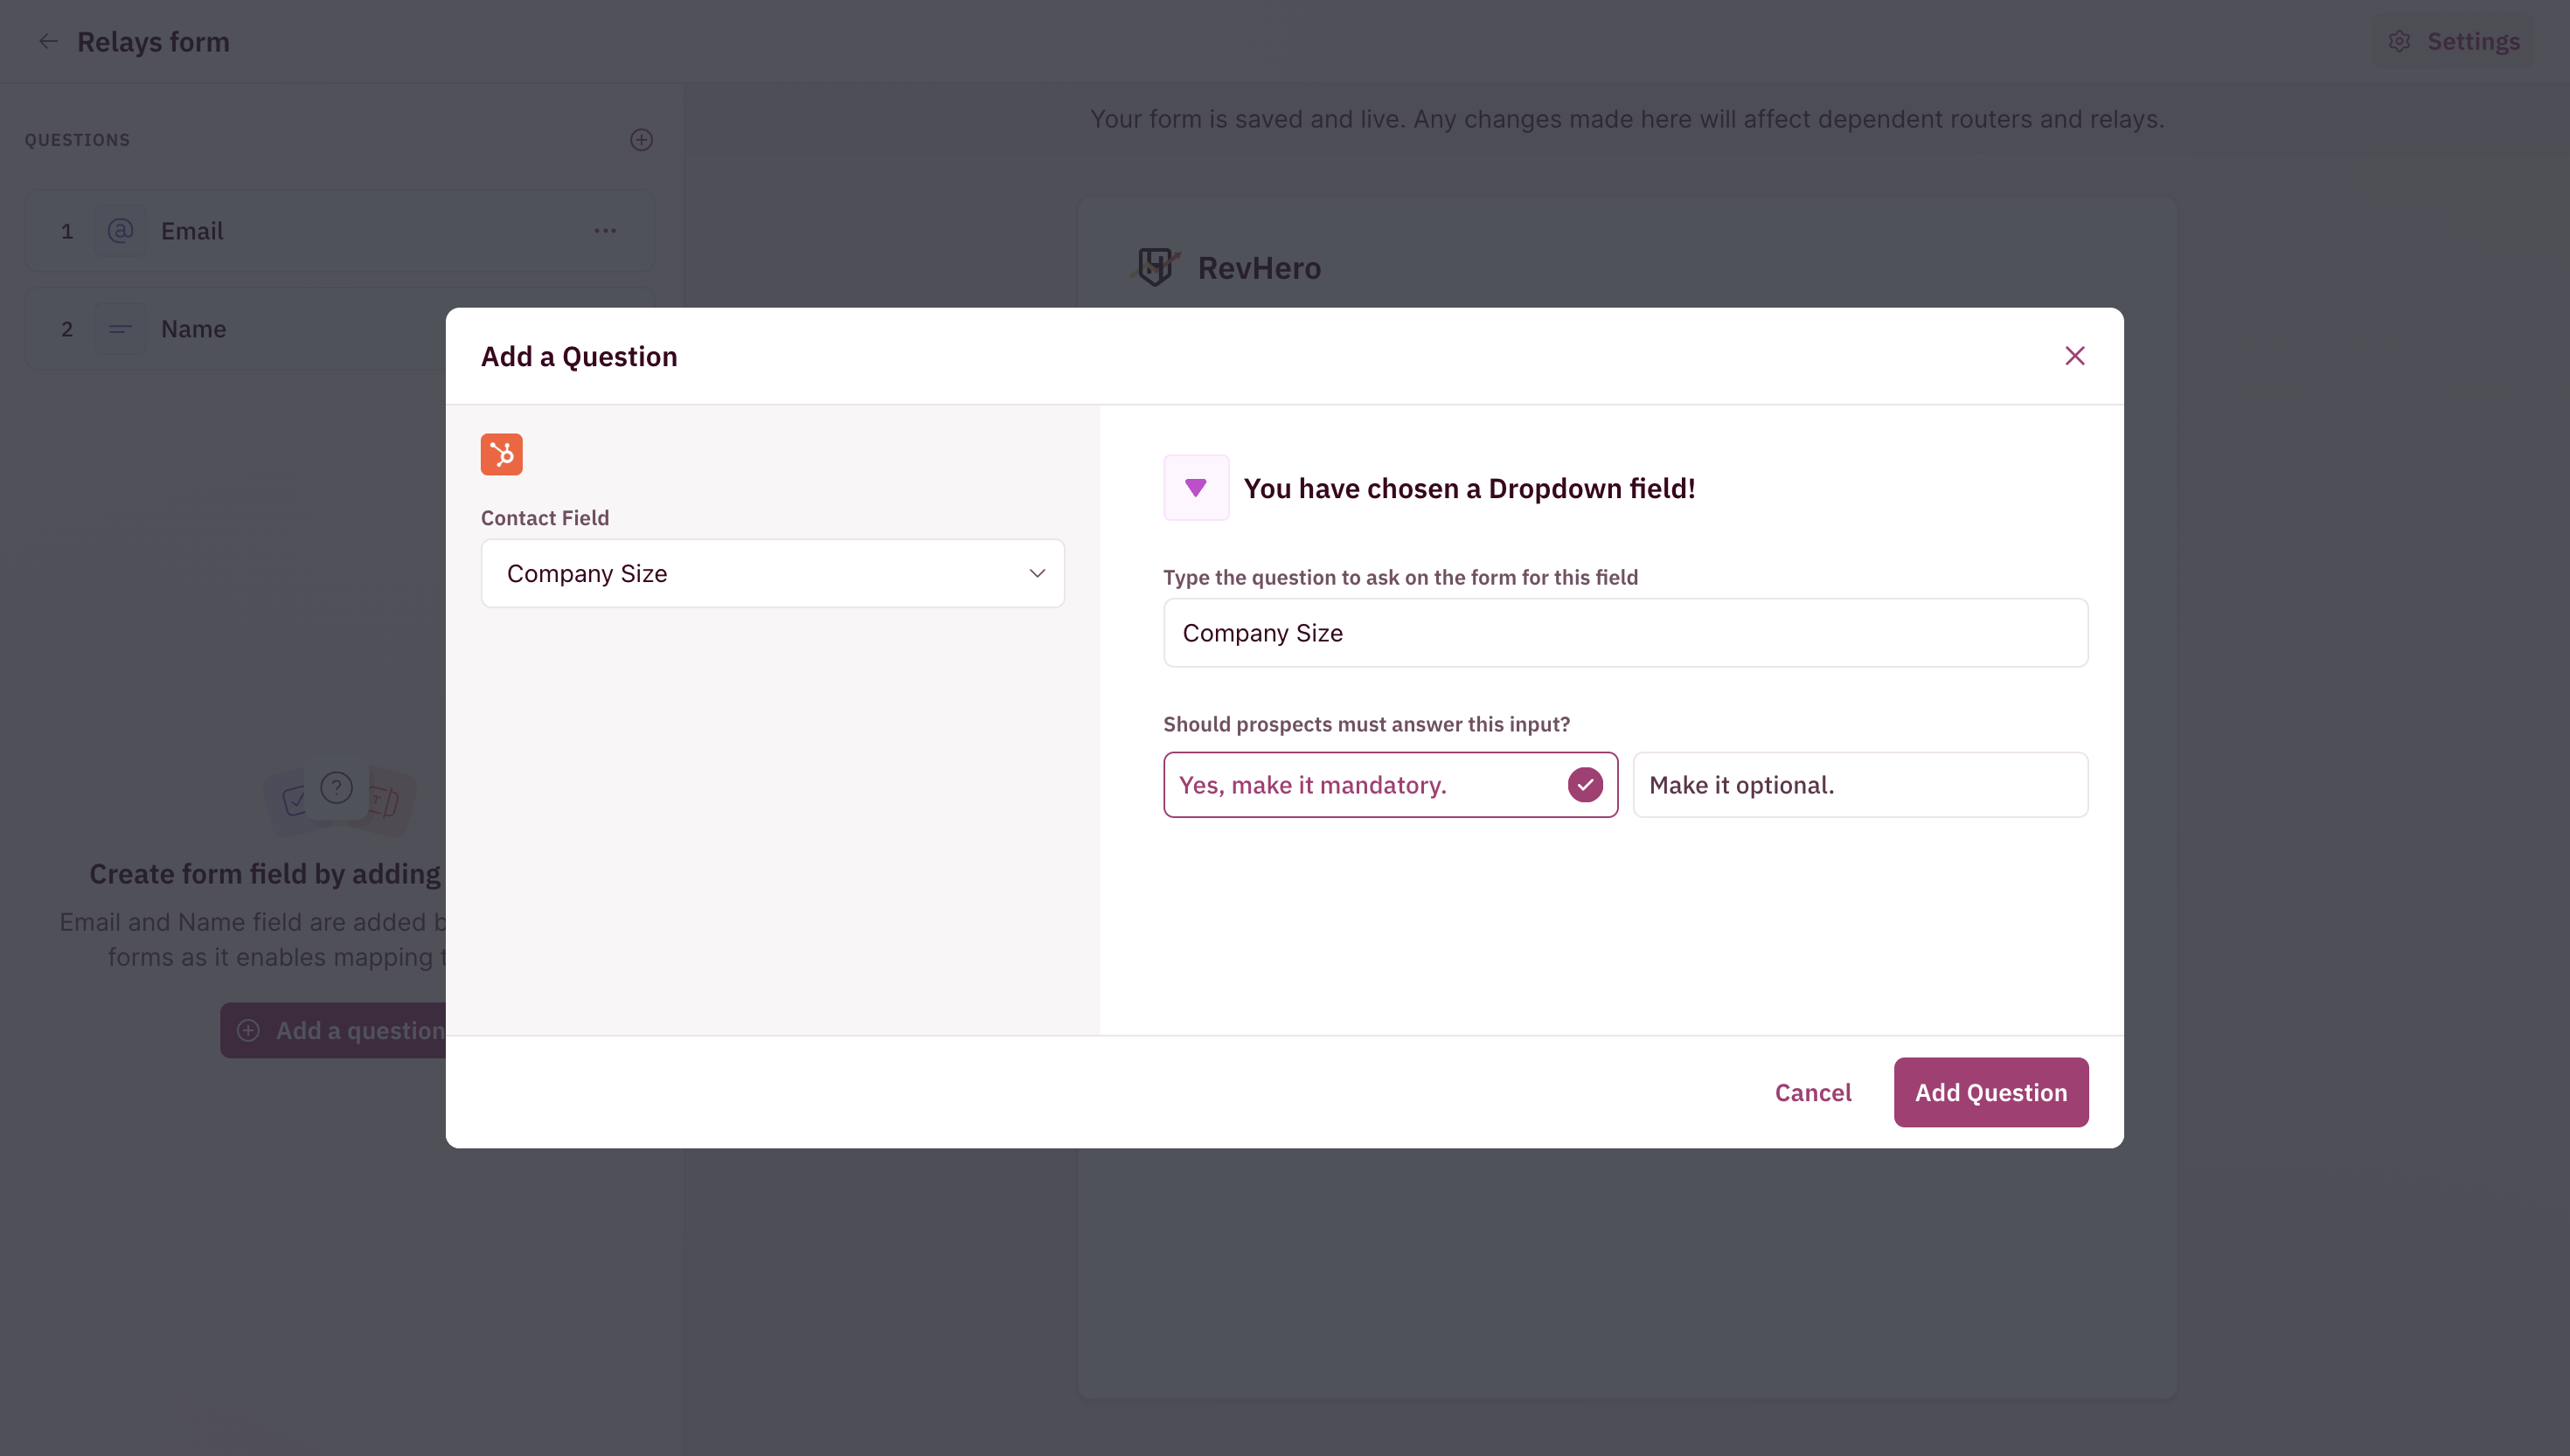Cancel adding the question

[1812, 1092]
